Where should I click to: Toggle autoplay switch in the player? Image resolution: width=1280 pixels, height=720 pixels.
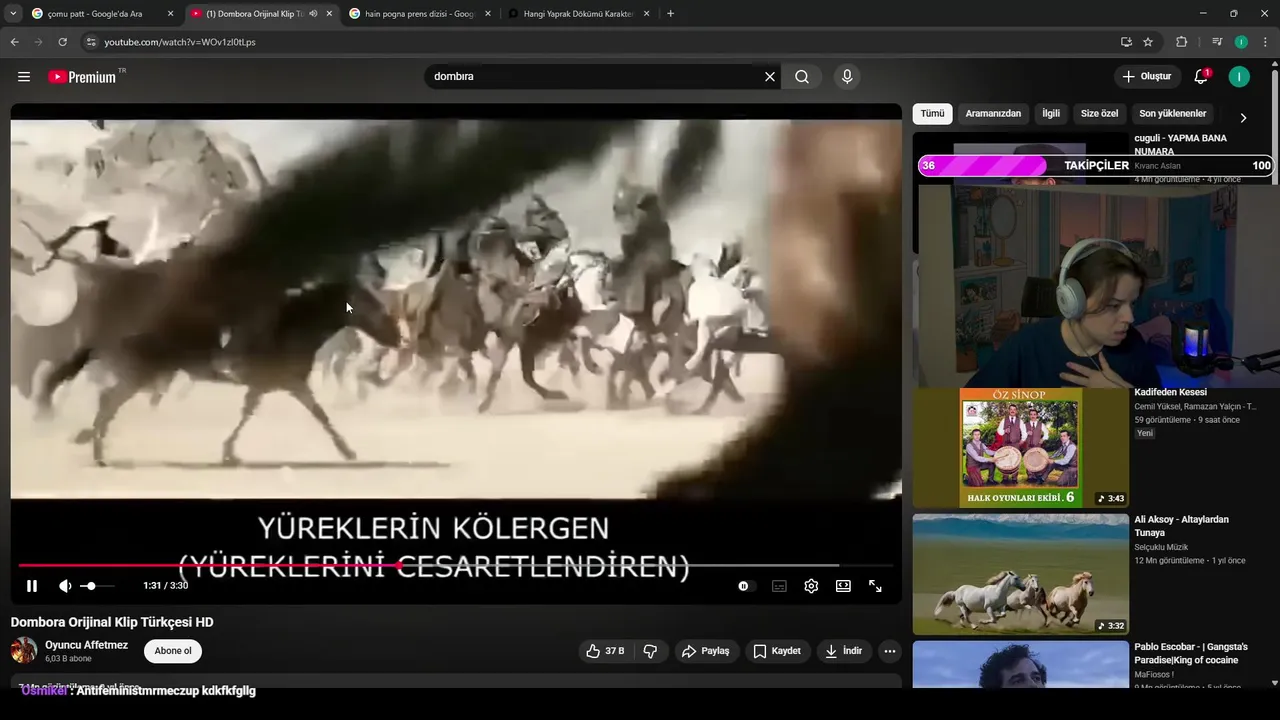(746, 586)
